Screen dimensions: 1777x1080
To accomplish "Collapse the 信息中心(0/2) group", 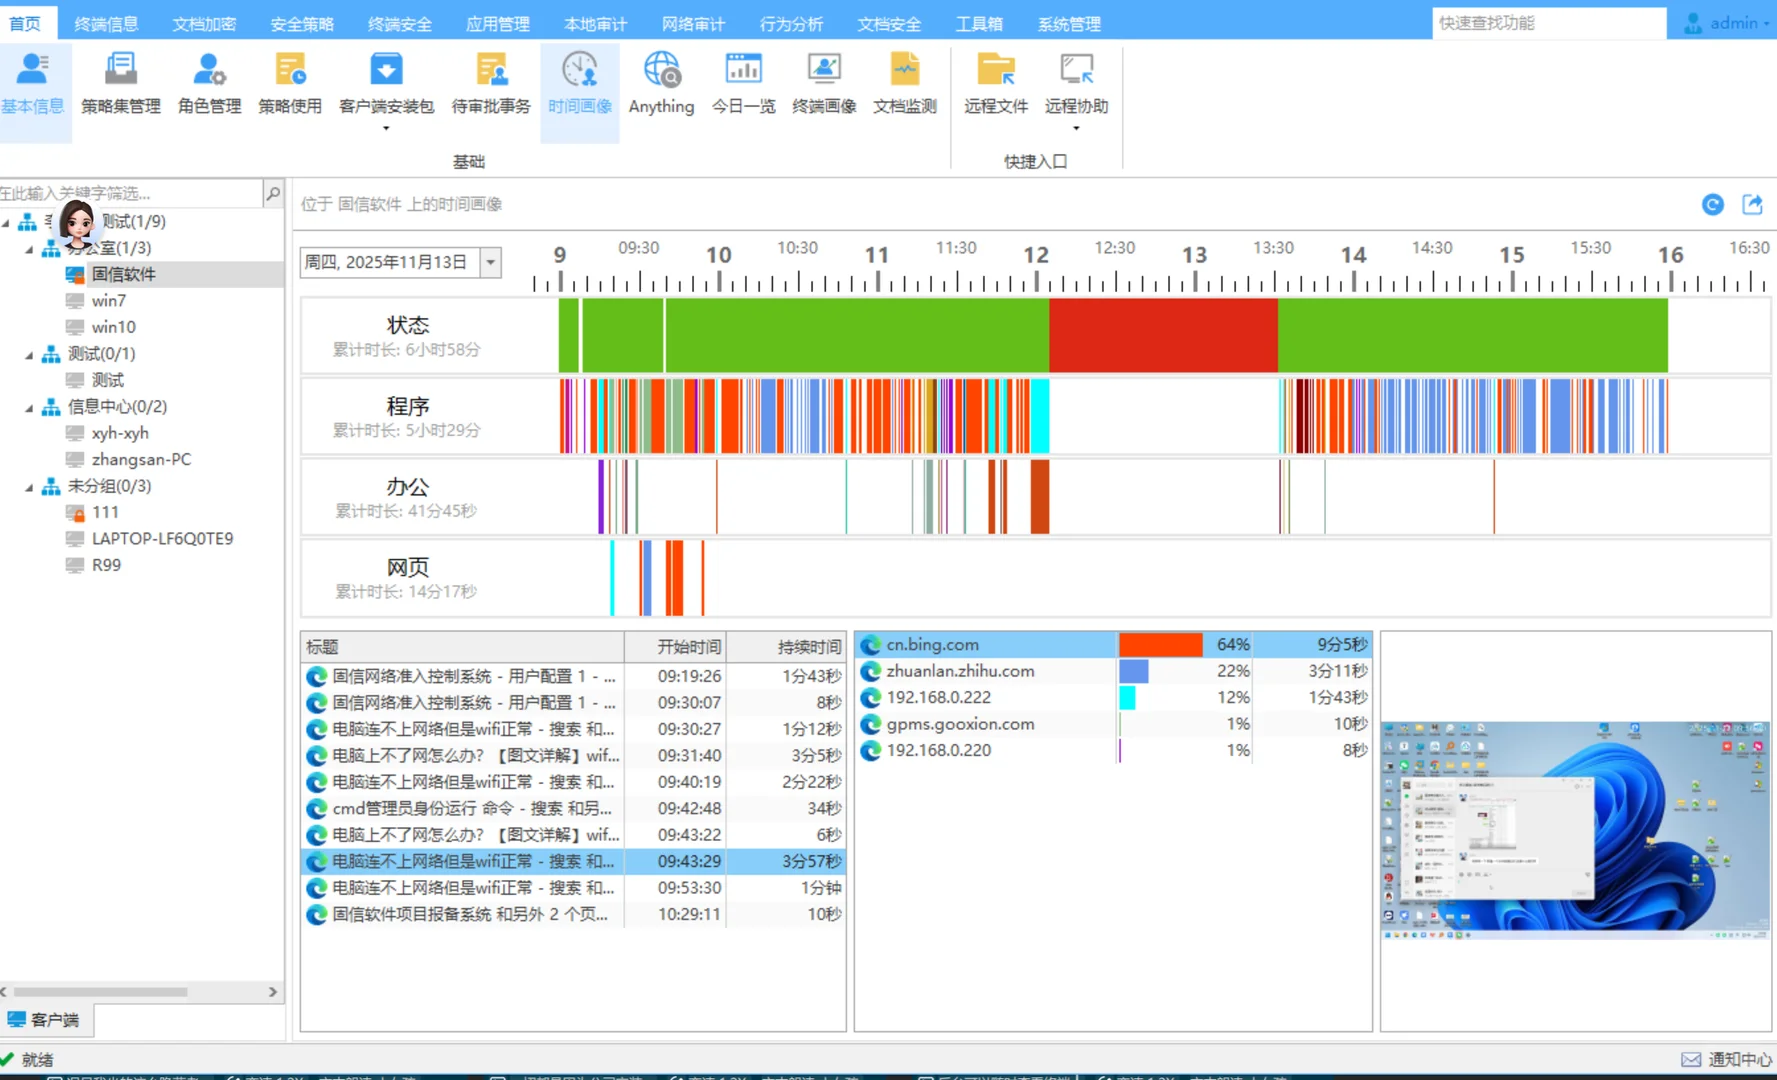I will point(29,407).
